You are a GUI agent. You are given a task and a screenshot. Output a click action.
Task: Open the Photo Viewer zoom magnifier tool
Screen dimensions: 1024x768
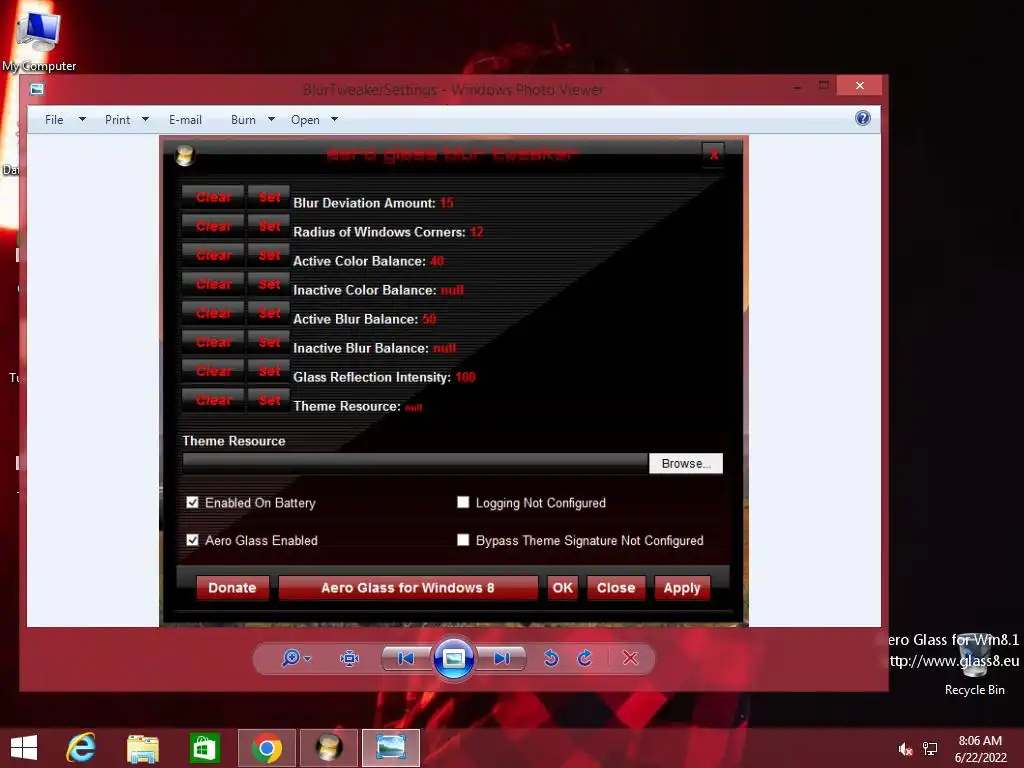290,658
